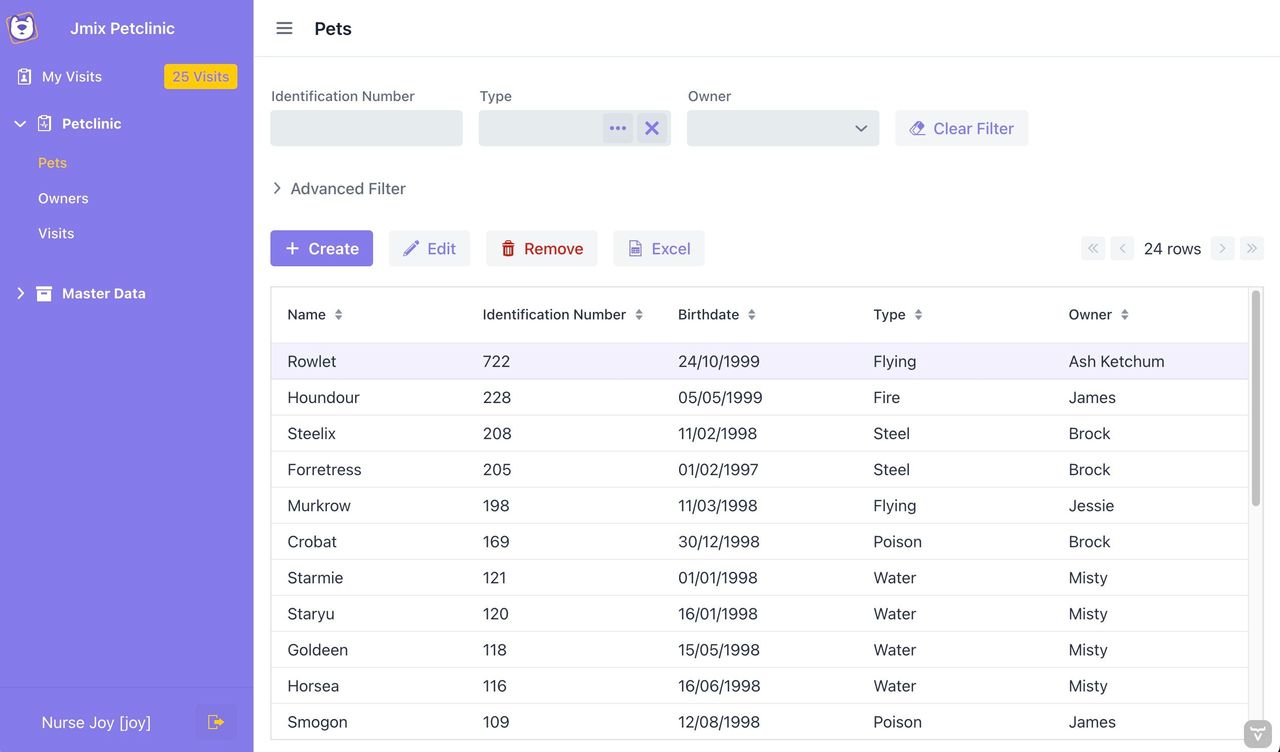Click the calendar icon next to My Visits
The image size is (1280, 752).
tap(24, 76)
